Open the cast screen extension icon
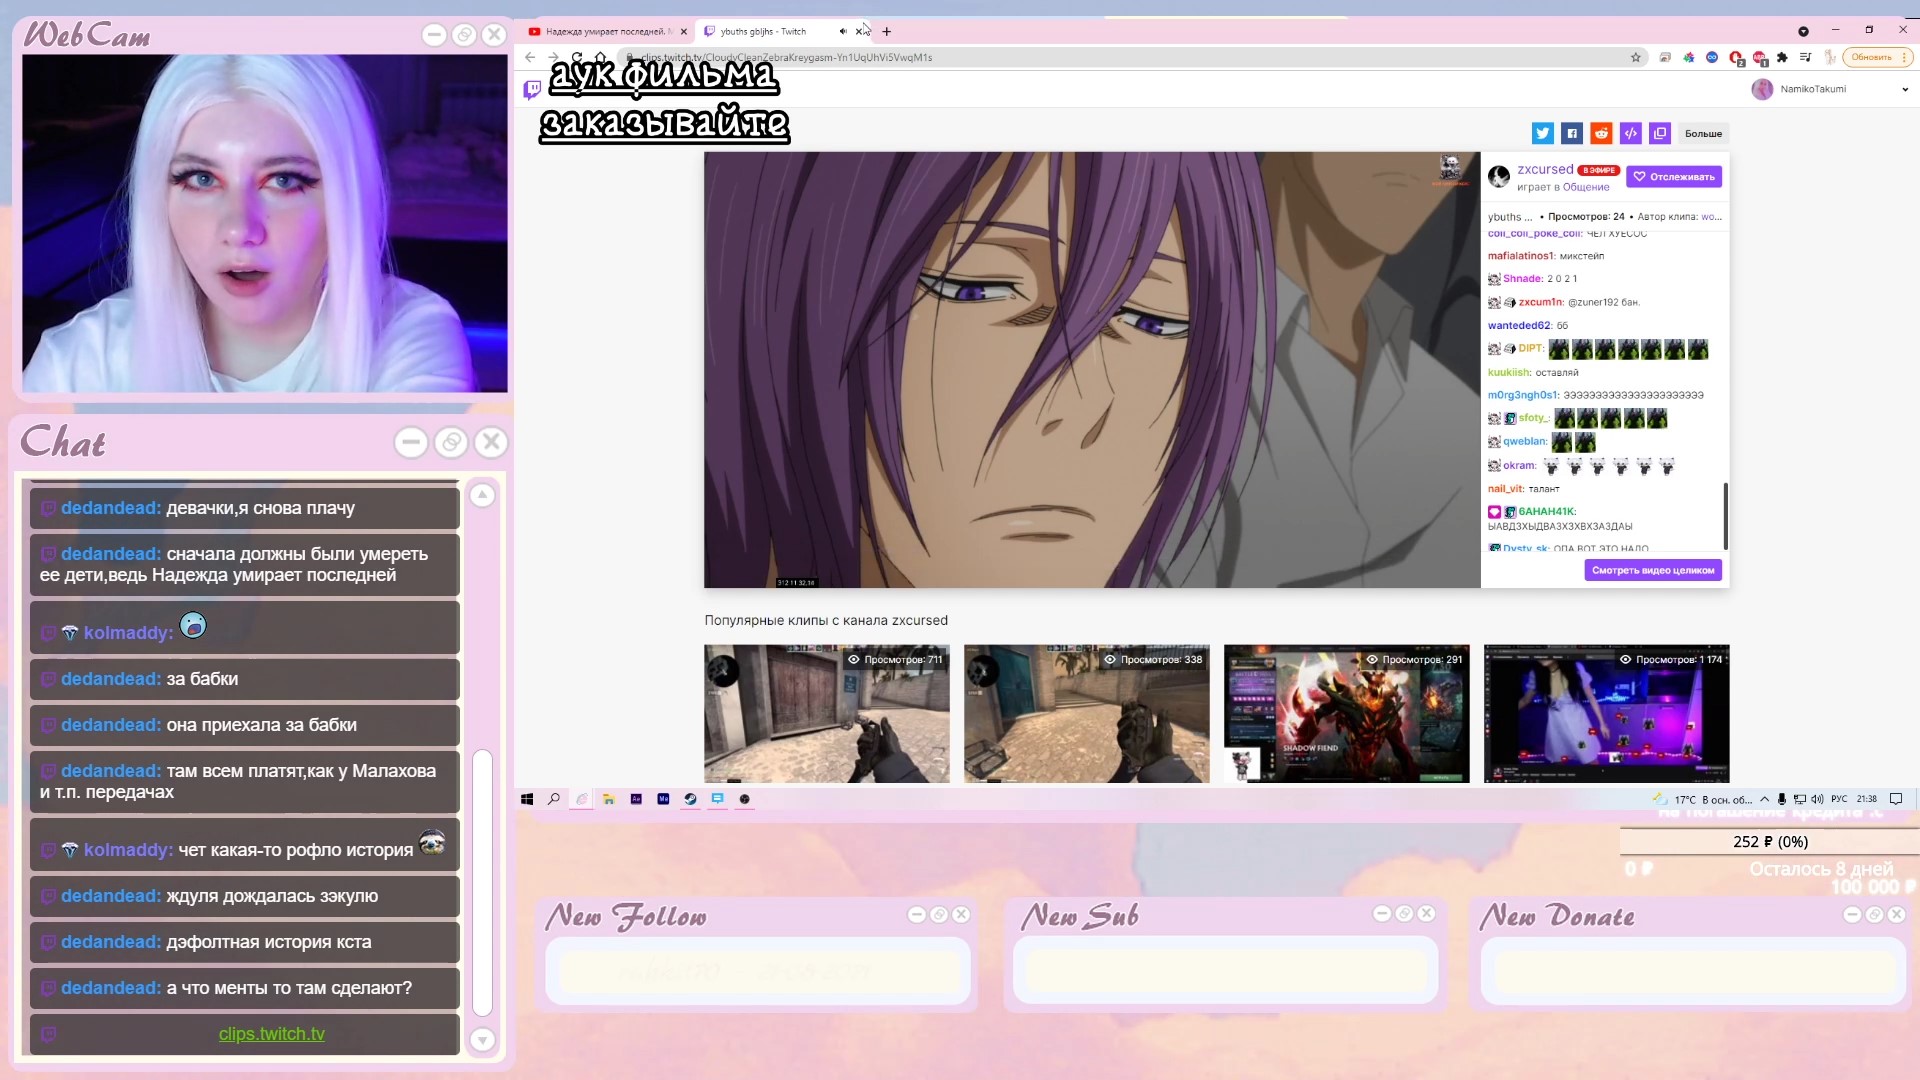The width and height of the screenshot is (1920, 1080). tap(1665, 57)
